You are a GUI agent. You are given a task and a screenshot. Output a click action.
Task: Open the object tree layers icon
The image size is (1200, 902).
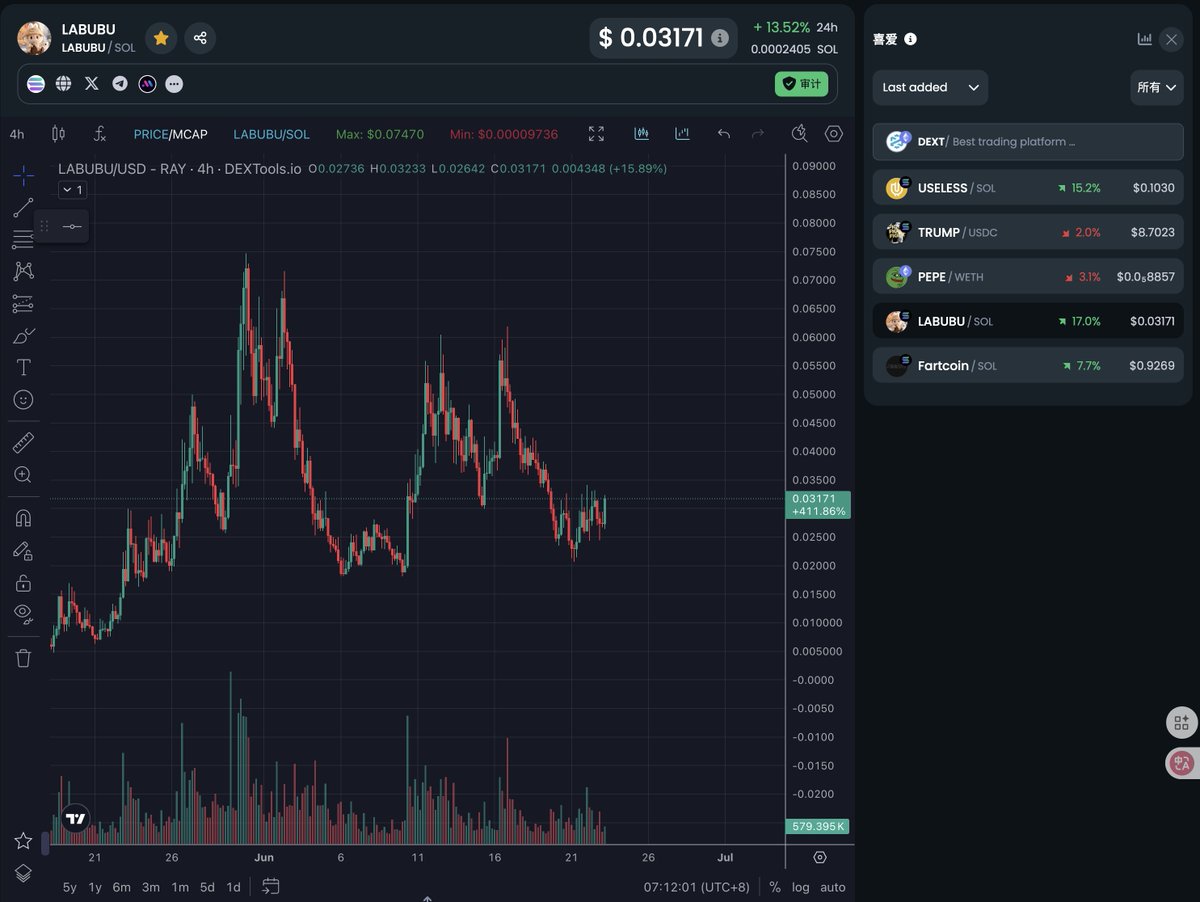(23, 872)
